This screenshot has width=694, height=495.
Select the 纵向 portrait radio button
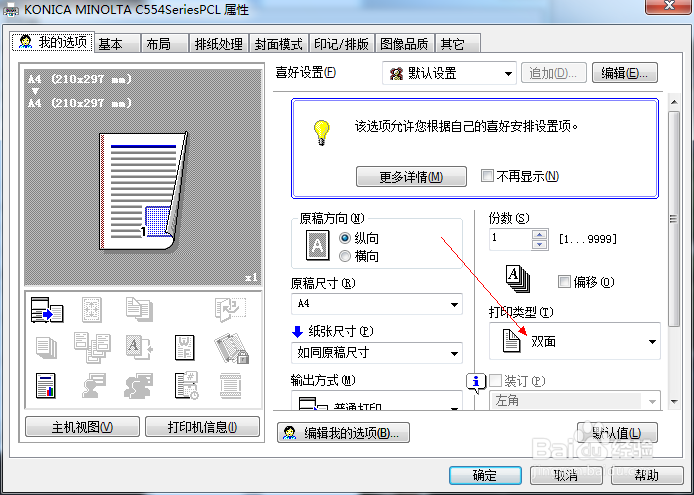(345, 238)
